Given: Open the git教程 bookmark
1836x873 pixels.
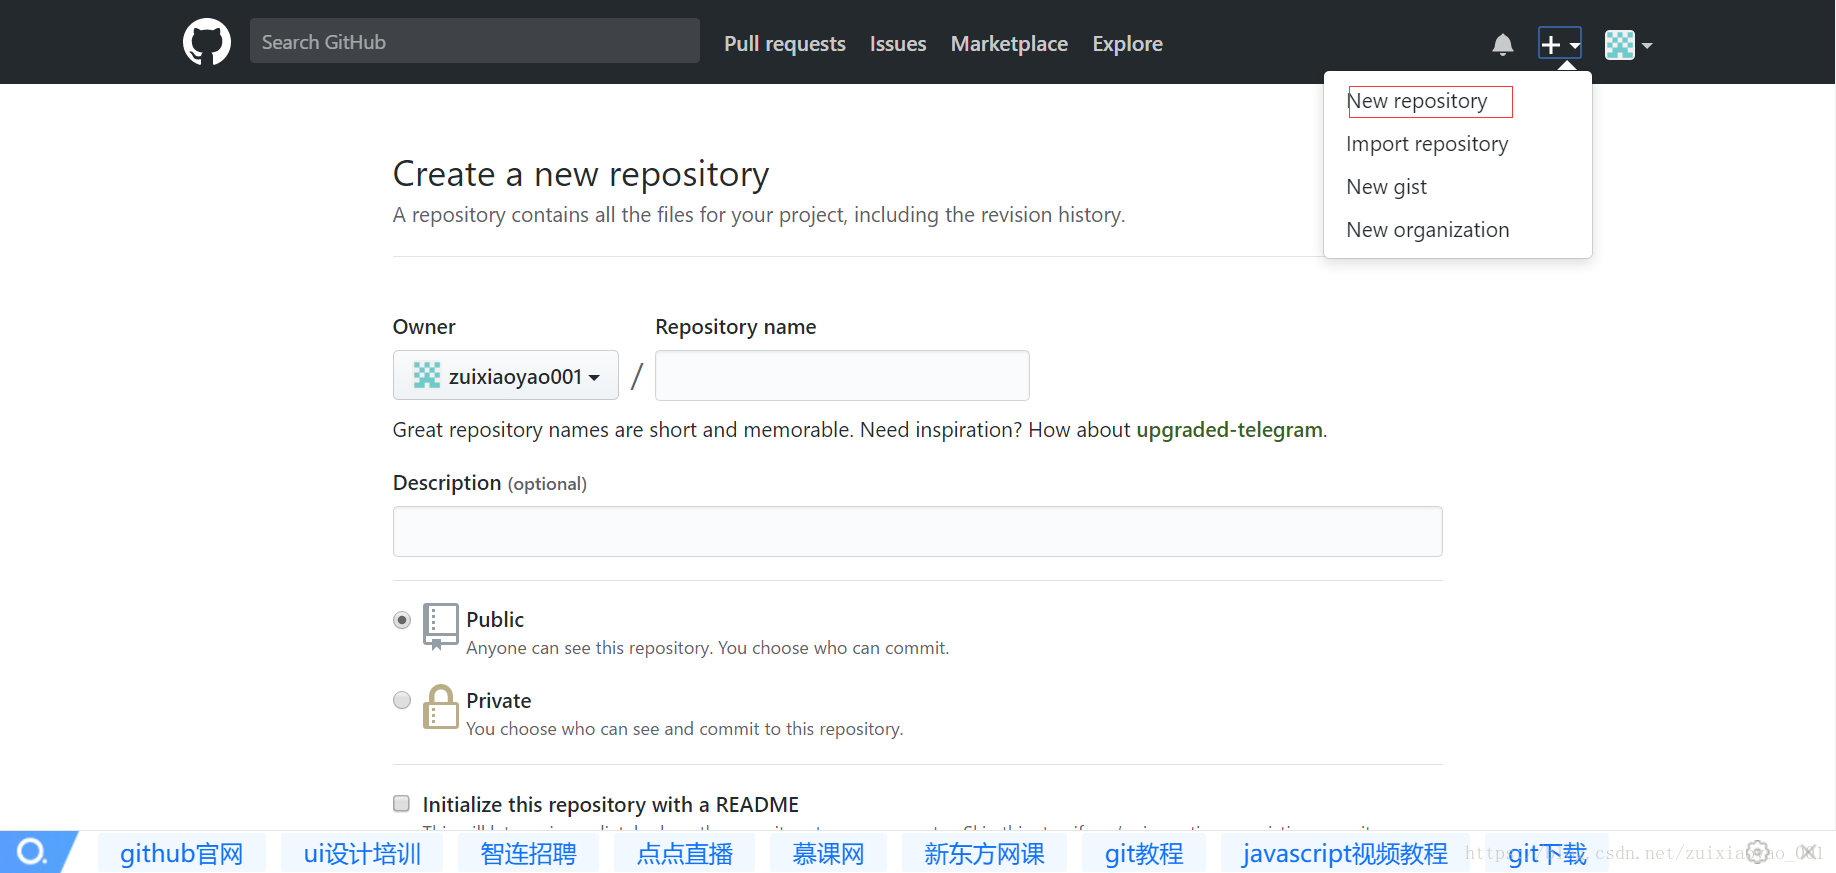Looking at the screenshot, I should [x=1144, y=853].
